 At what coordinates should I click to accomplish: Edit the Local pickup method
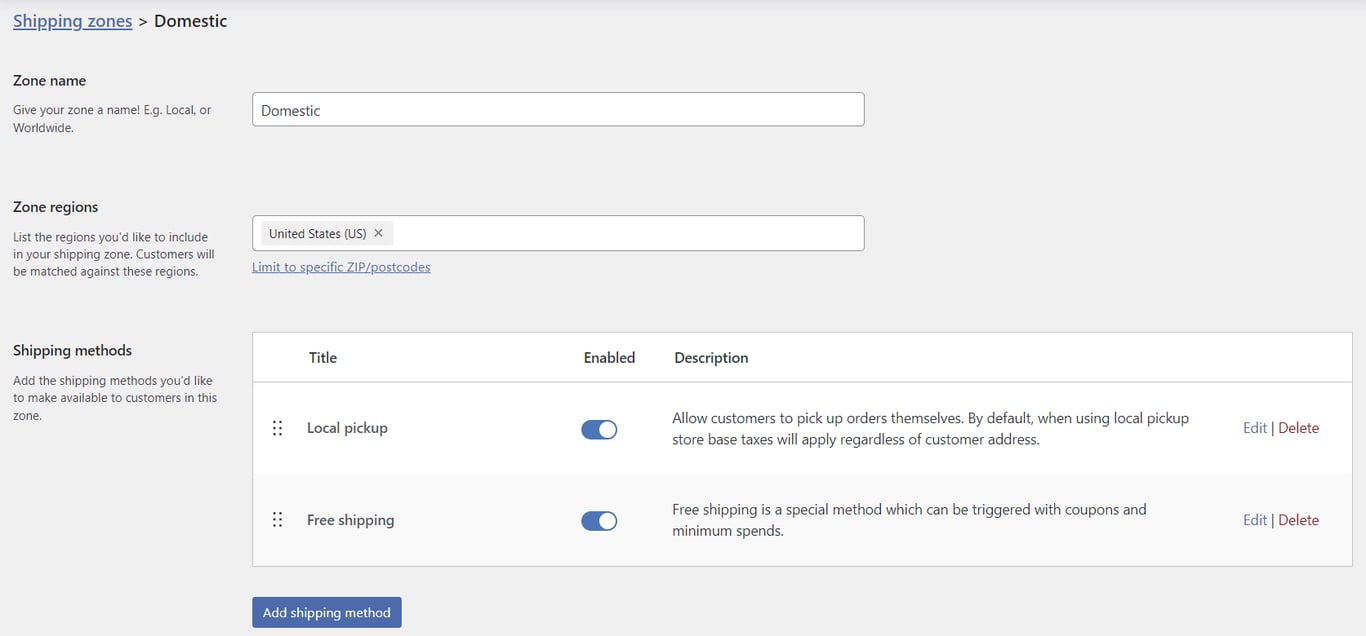click(1254, 427)
